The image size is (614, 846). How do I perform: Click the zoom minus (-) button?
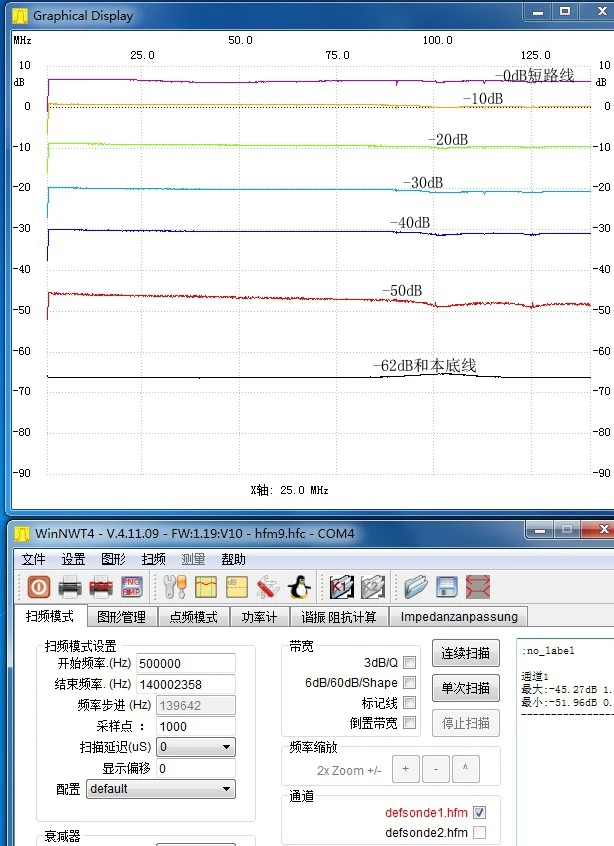tap(436, 768)
